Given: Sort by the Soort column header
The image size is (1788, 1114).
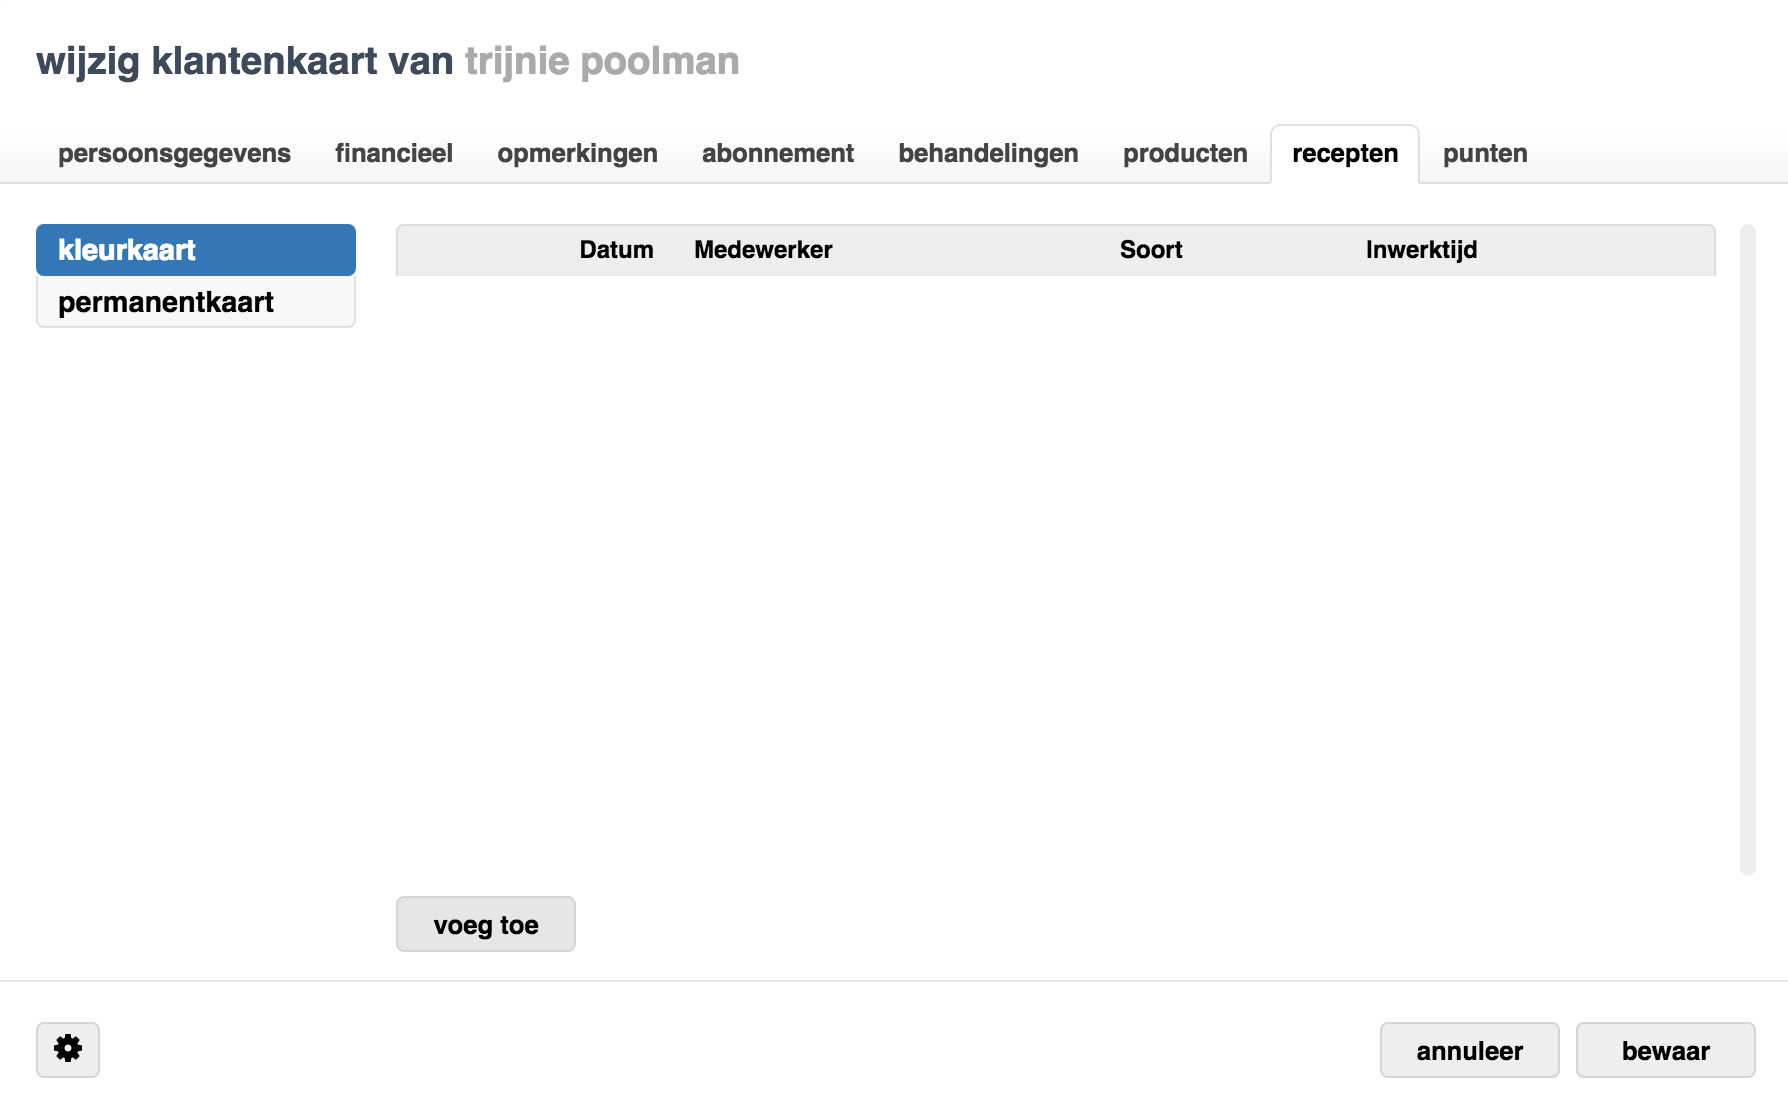Looking at the screenshot, I should (x=1150, y=250).
